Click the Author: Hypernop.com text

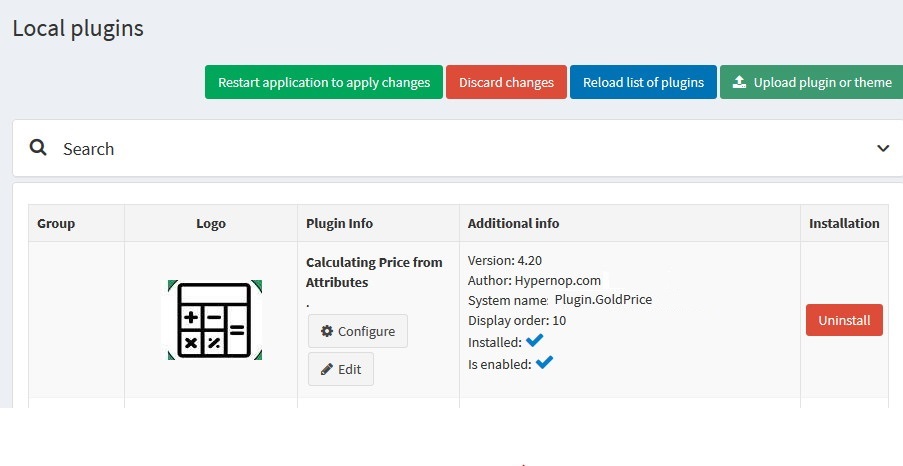tap(534, 281)
